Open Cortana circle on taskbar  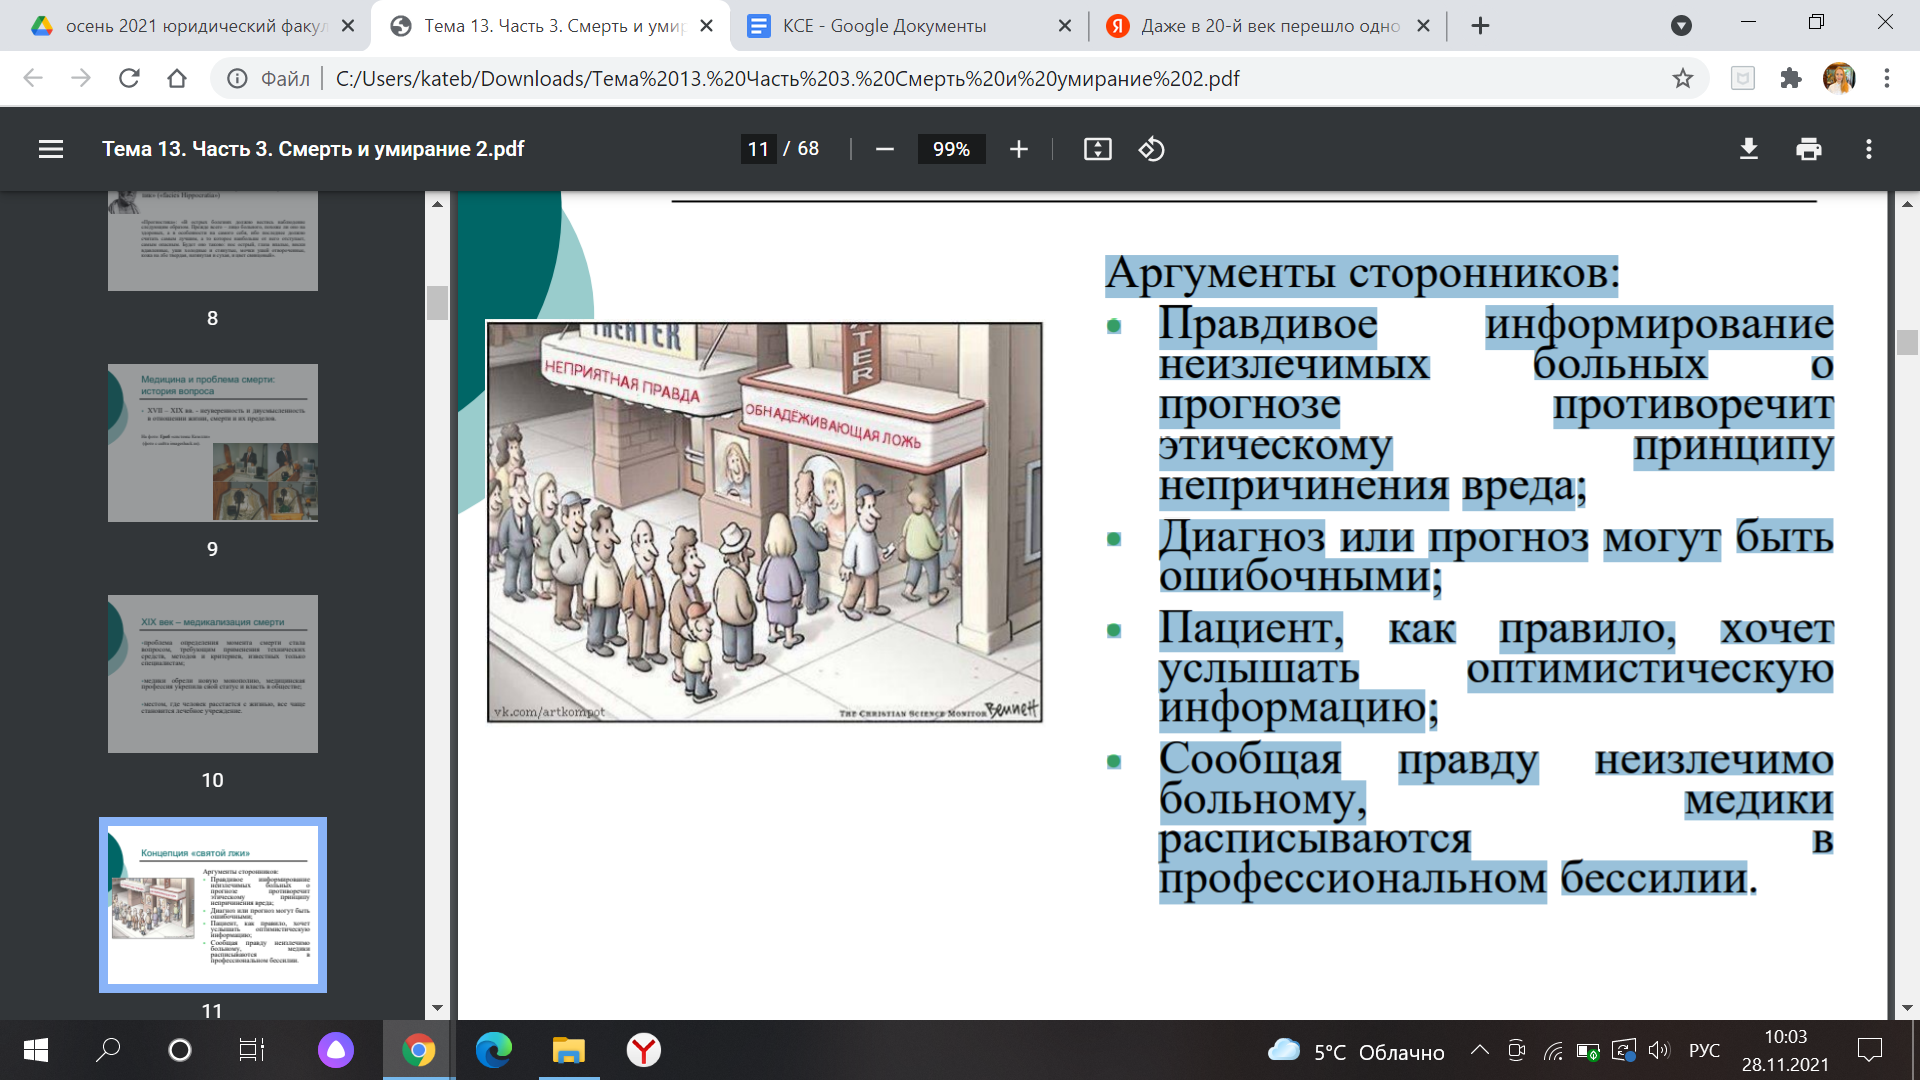pos(180,1050)
